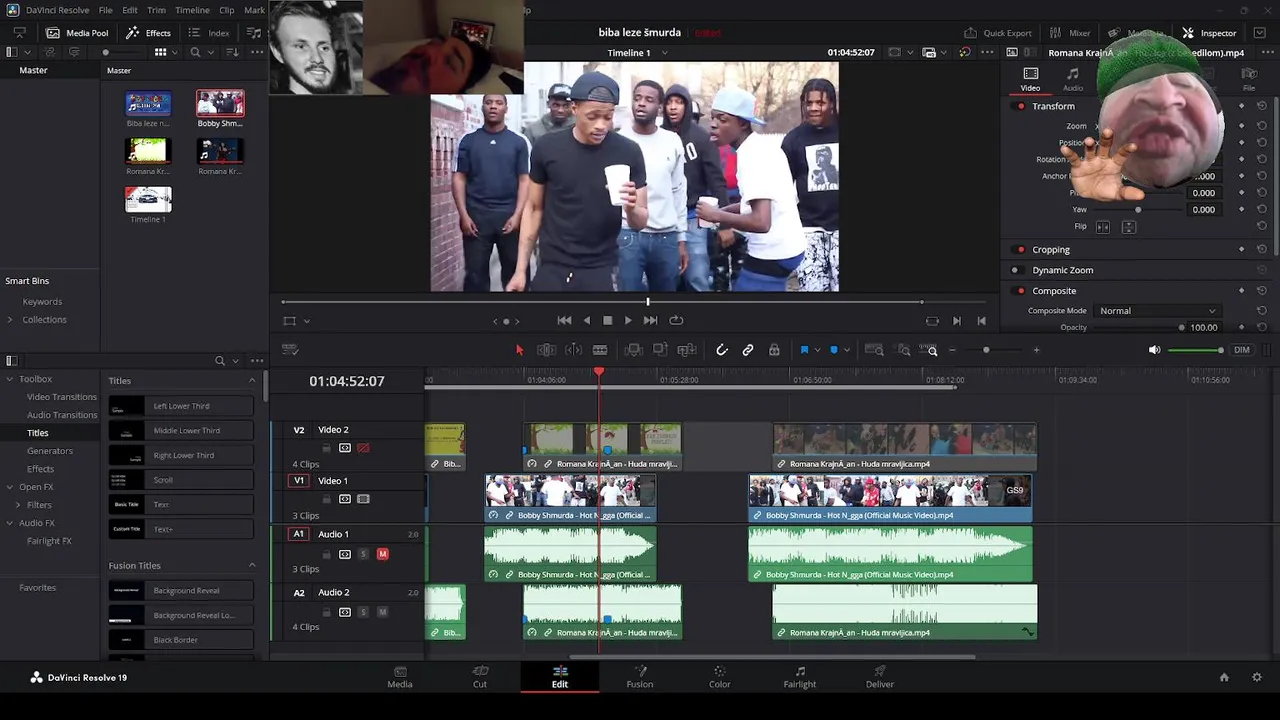Expand the Open FX tree

(x=10, y=487)
